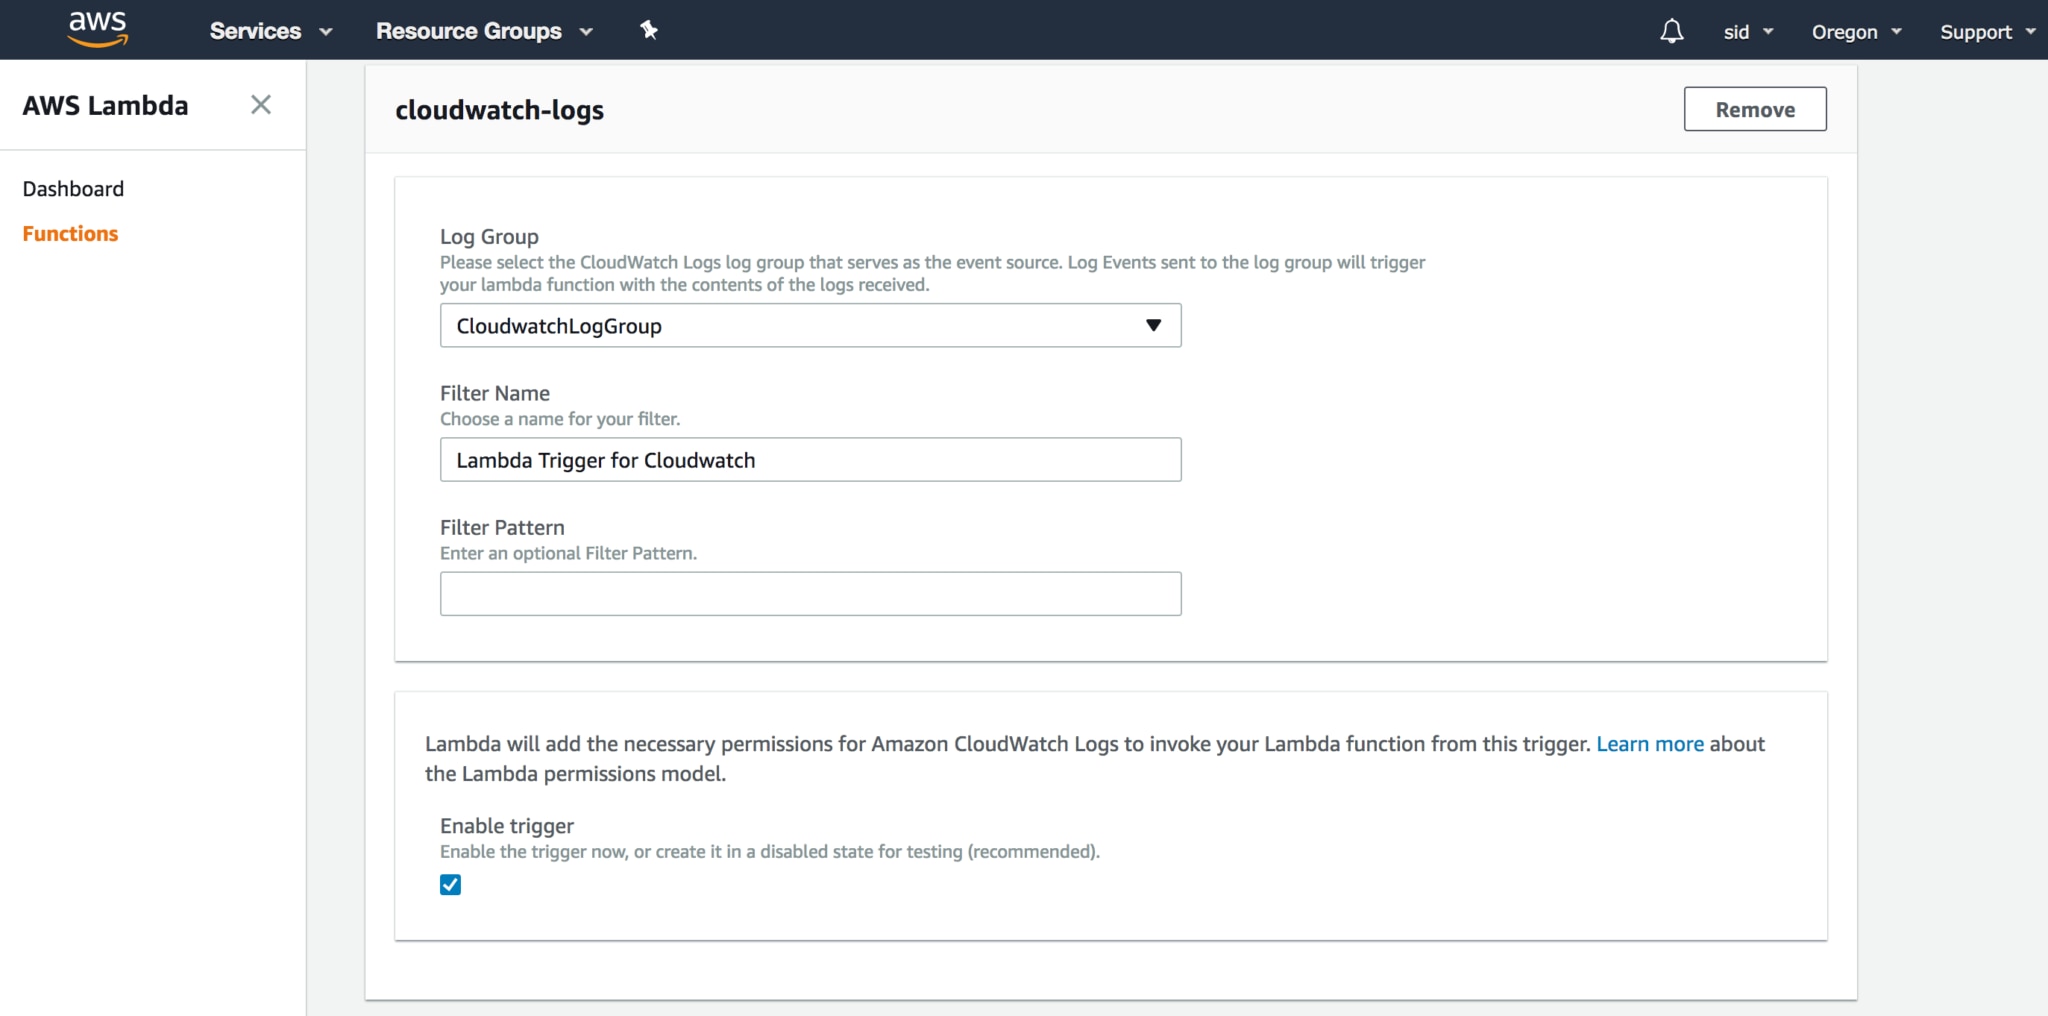Viewport: 2048px width, 1016px height.
Task: Click the chevron arrow beside Services
Action: pyautogui.click(x=326, y=32)
